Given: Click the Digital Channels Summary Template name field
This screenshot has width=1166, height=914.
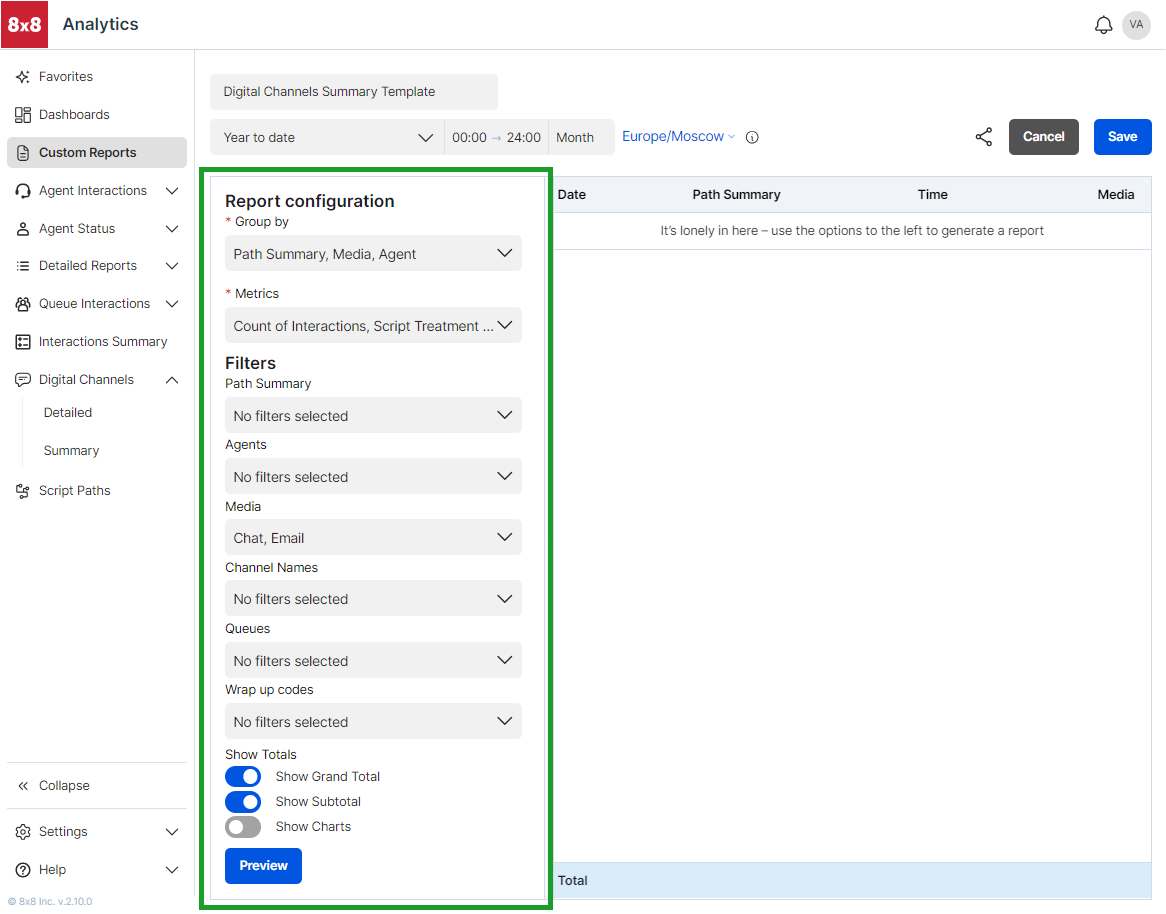Looking at the screenshot, I should tap(353, 91).
